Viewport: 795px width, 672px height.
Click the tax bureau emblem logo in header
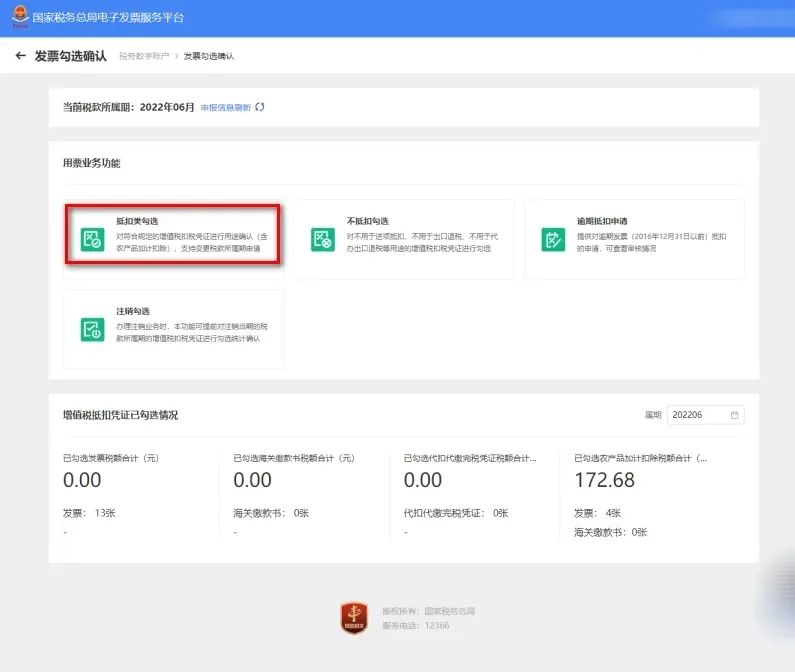click(x=20, y=16)
